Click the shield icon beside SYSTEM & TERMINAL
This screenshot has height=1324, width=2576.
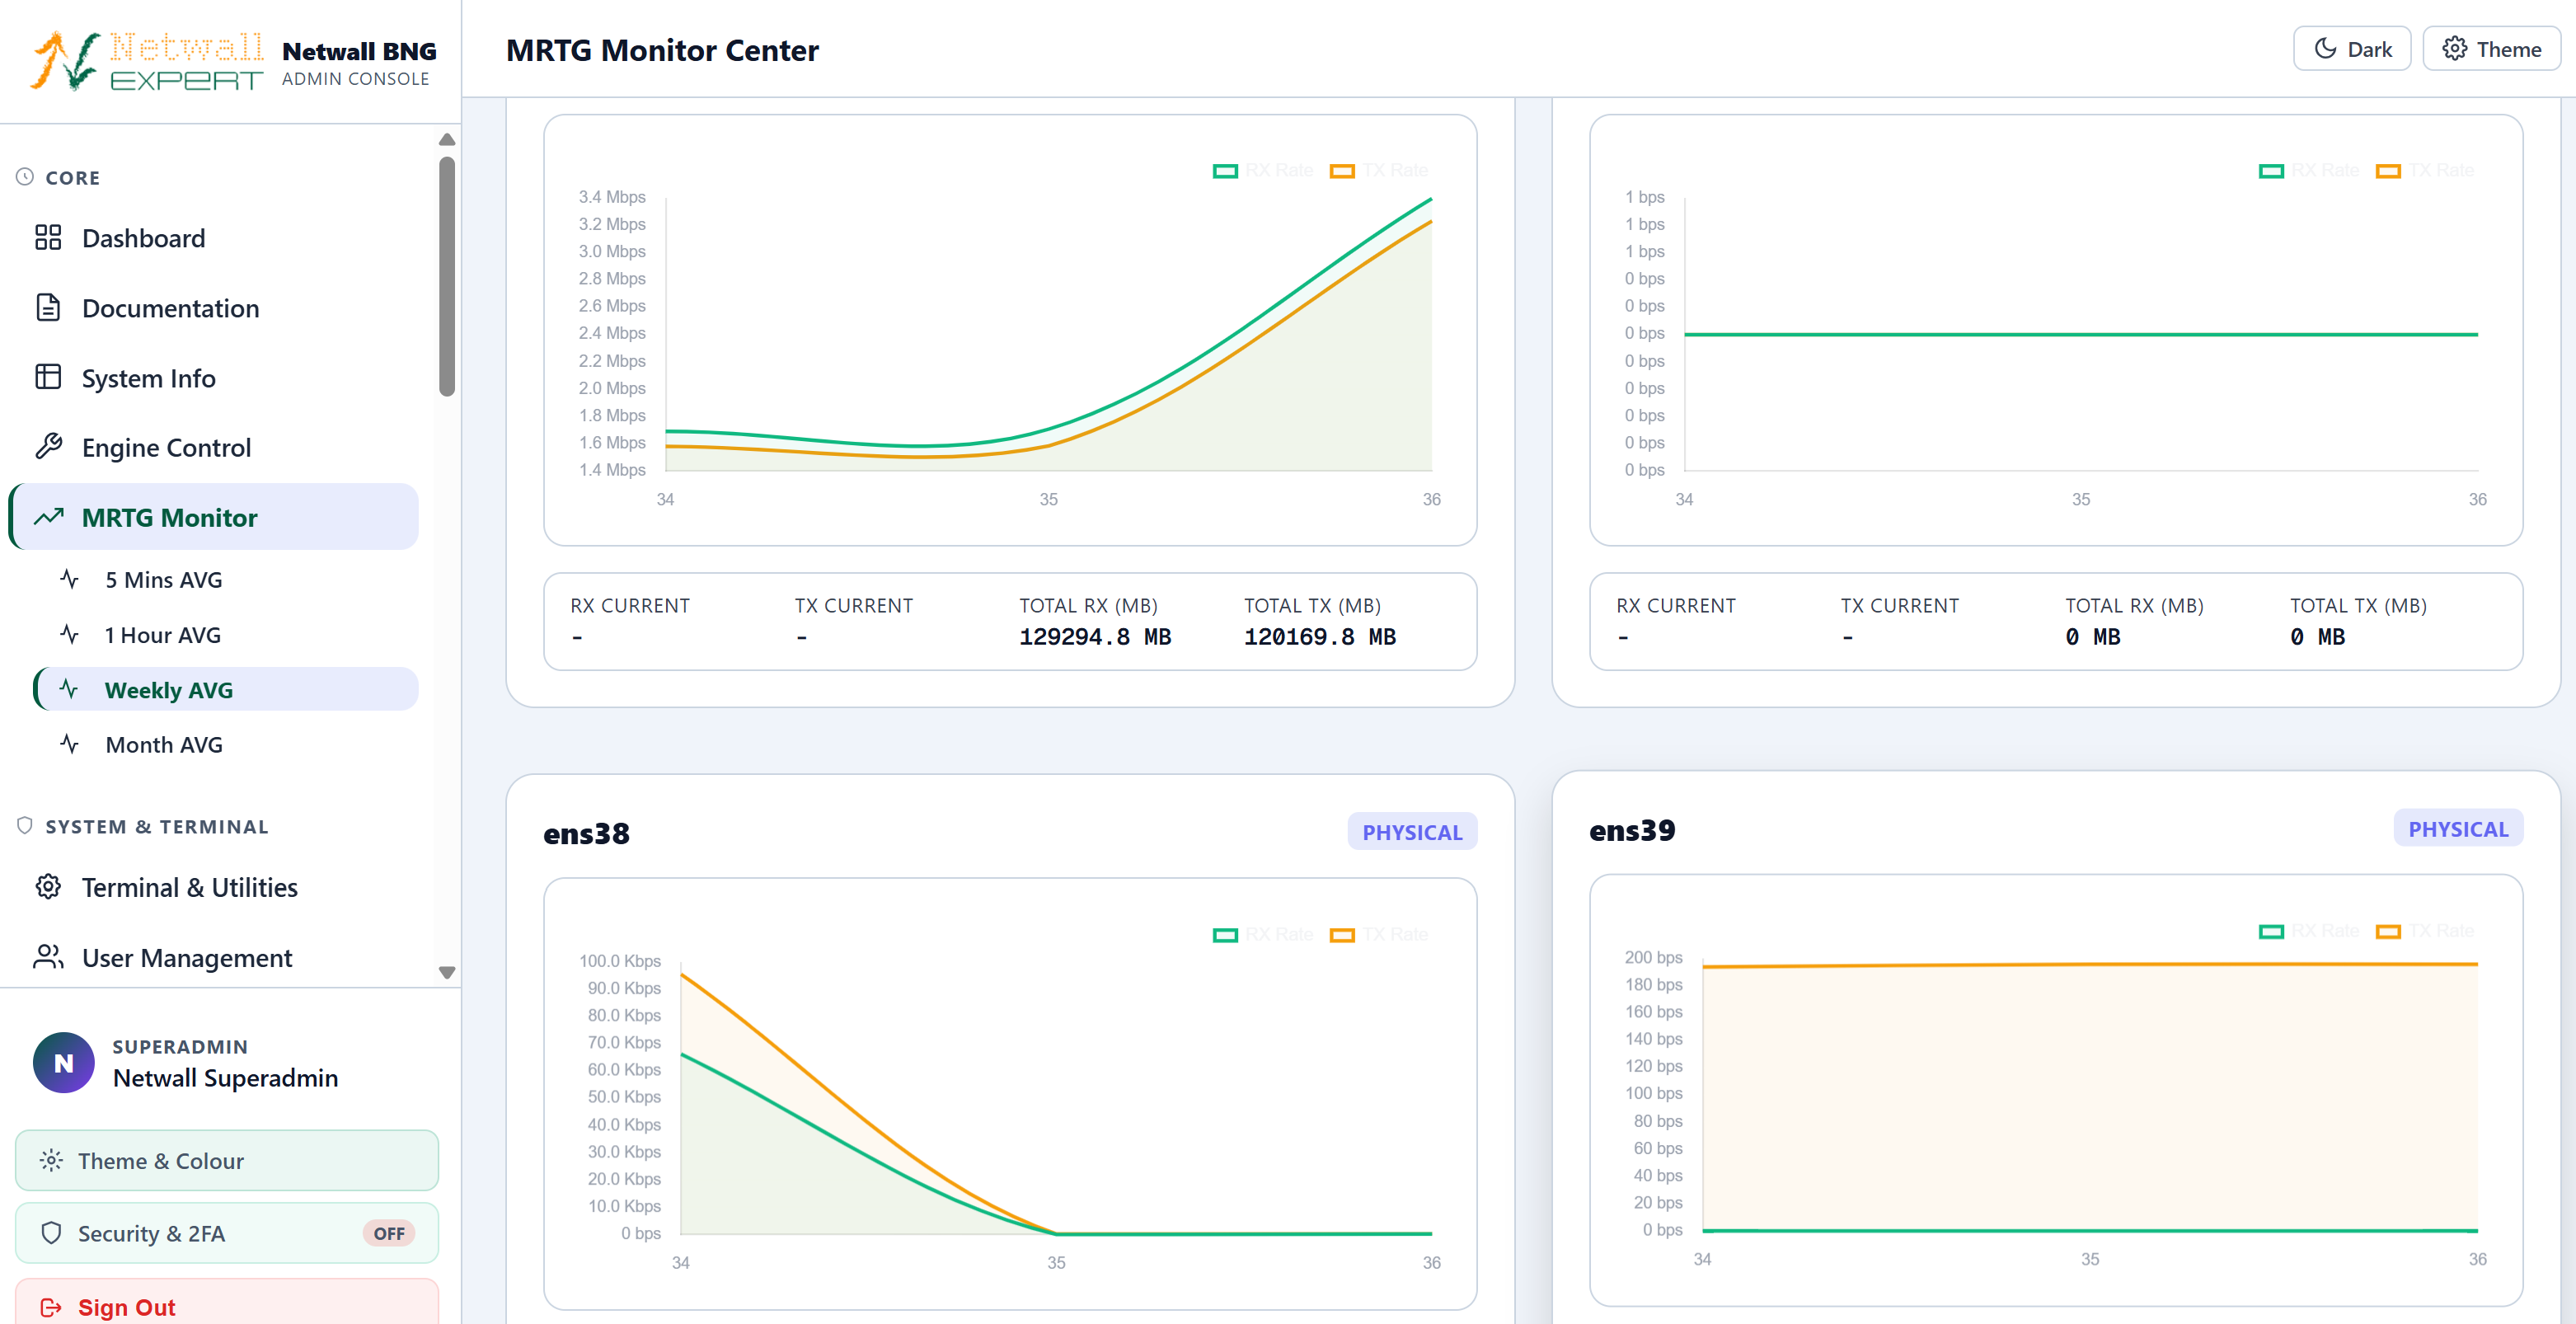(25, 826)
